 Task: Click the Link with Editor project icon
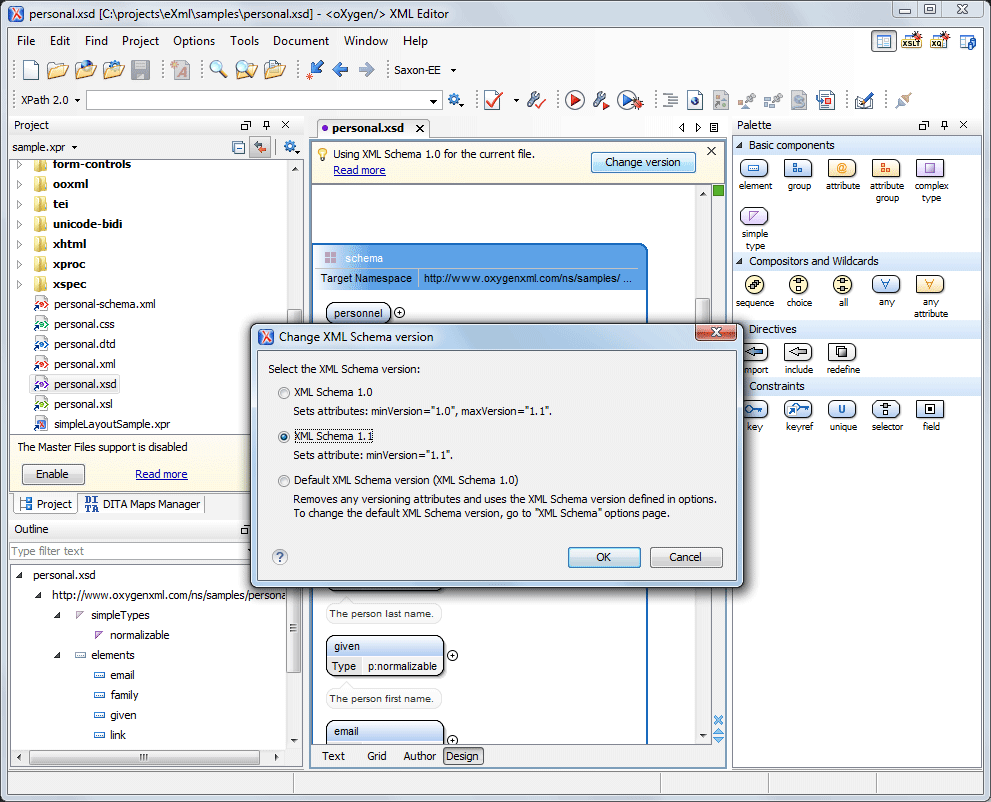(260, 147)
